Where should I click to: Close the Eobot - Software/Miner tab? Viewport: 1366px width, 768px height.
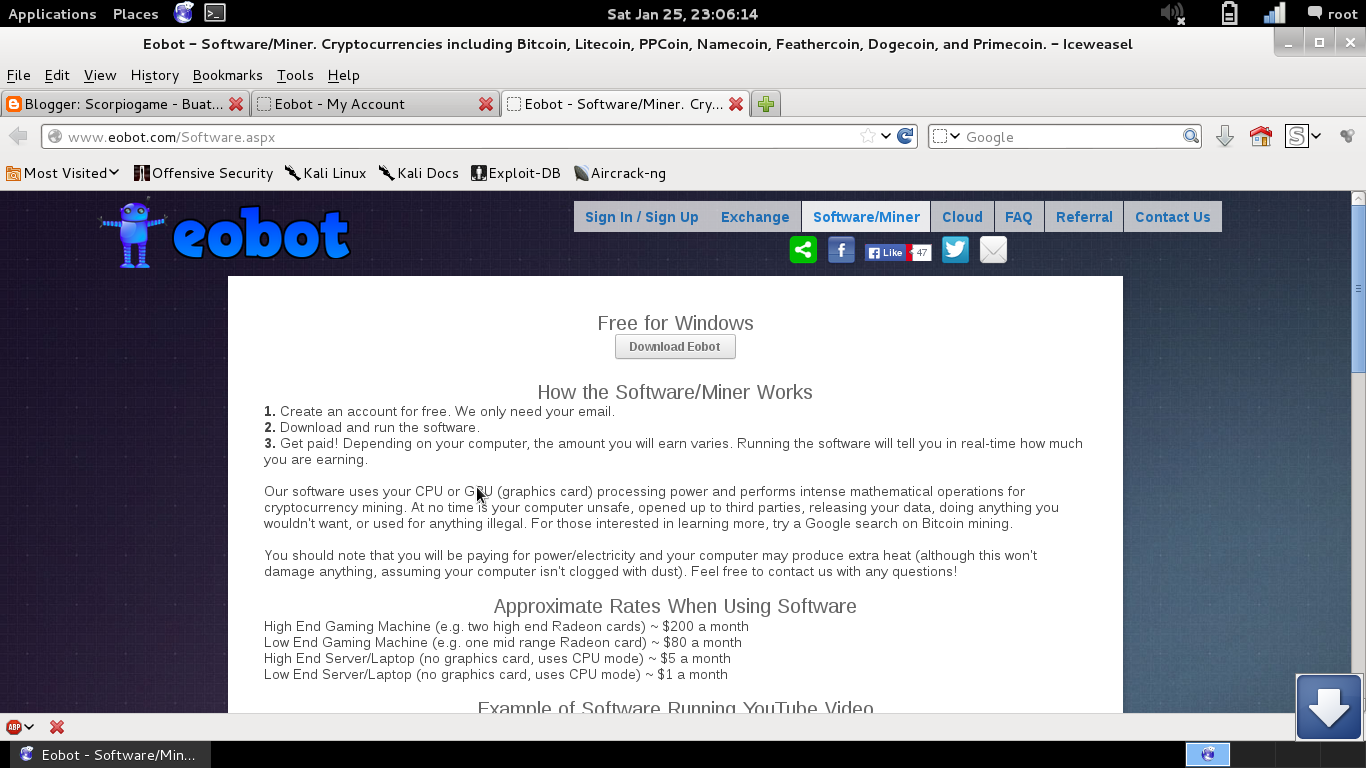pos(736,104)
